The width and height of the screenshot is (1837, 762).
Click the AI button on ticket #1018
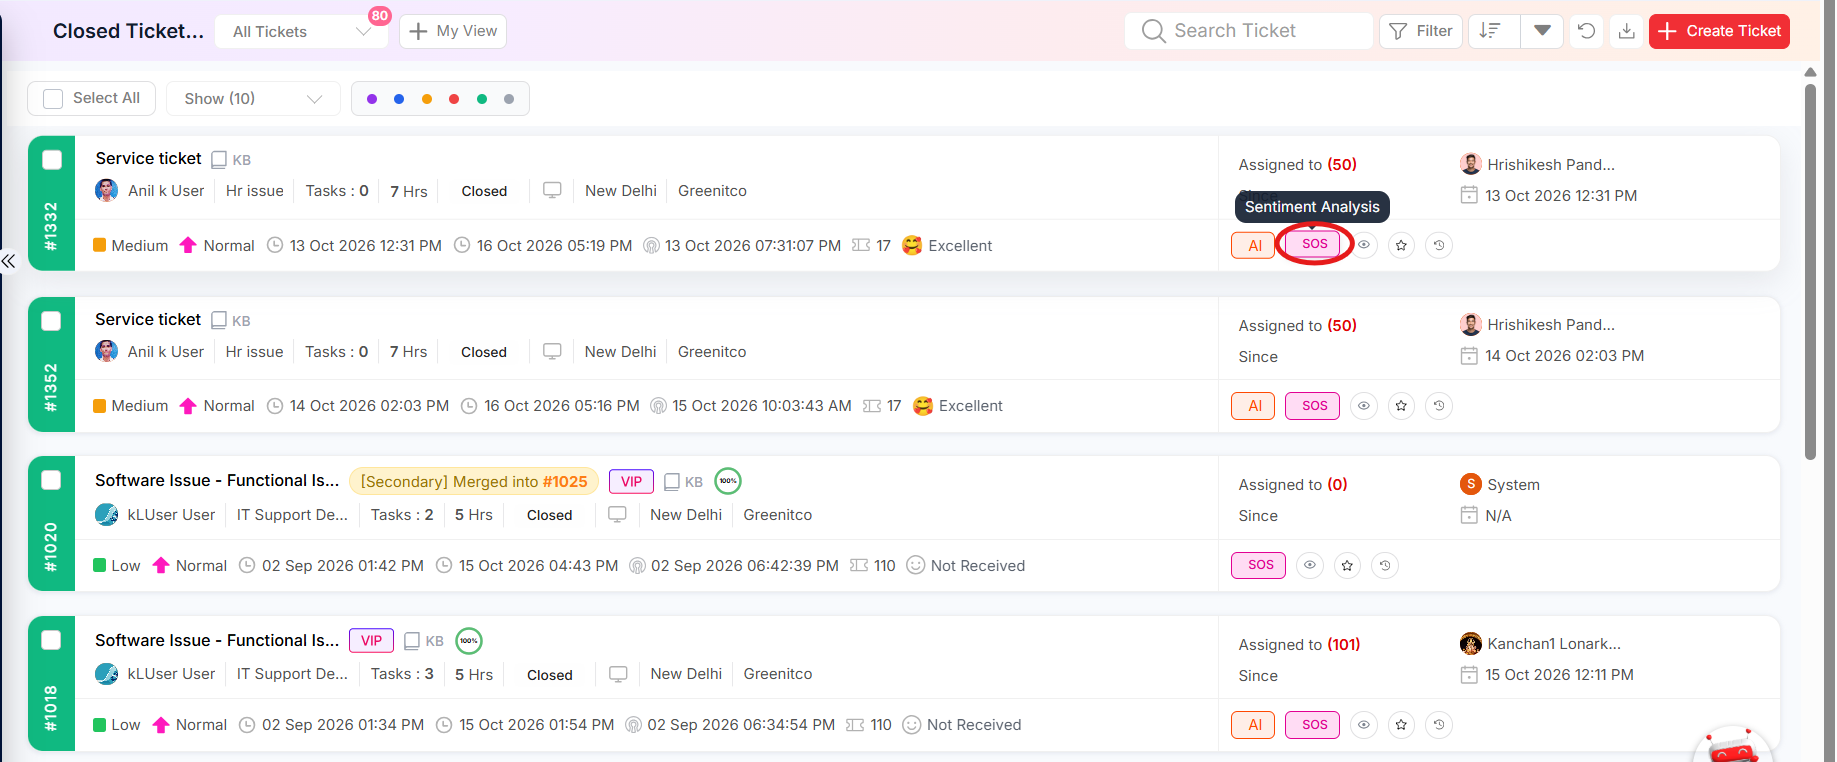click(x=1254, y=725)
